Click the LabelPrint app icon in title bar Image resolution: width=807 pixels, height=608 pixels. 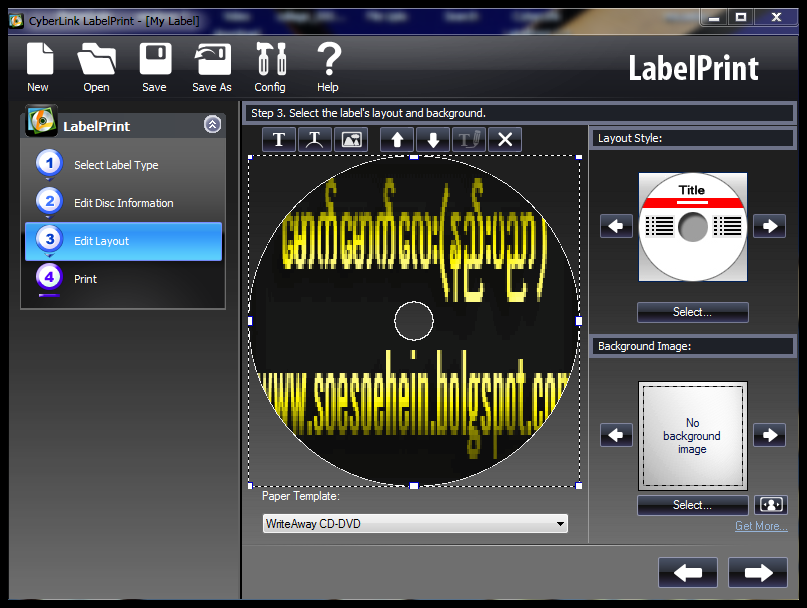click(17, 21)
